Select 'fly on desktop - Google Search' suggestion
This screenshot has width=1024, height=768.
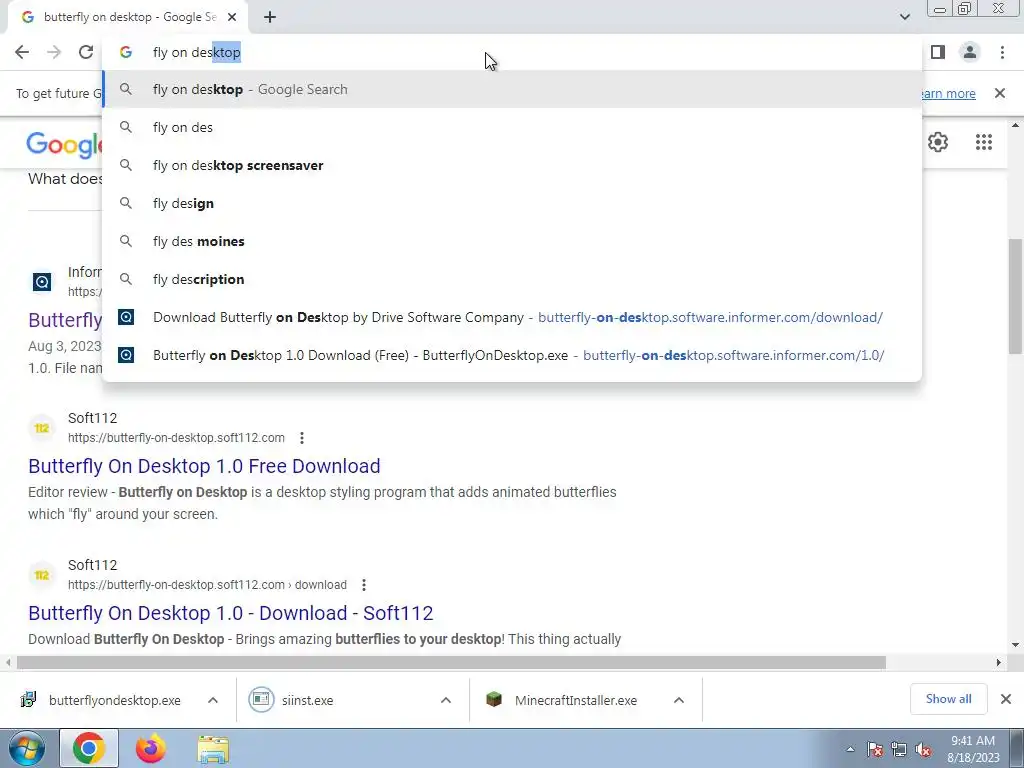coord(512,89)
